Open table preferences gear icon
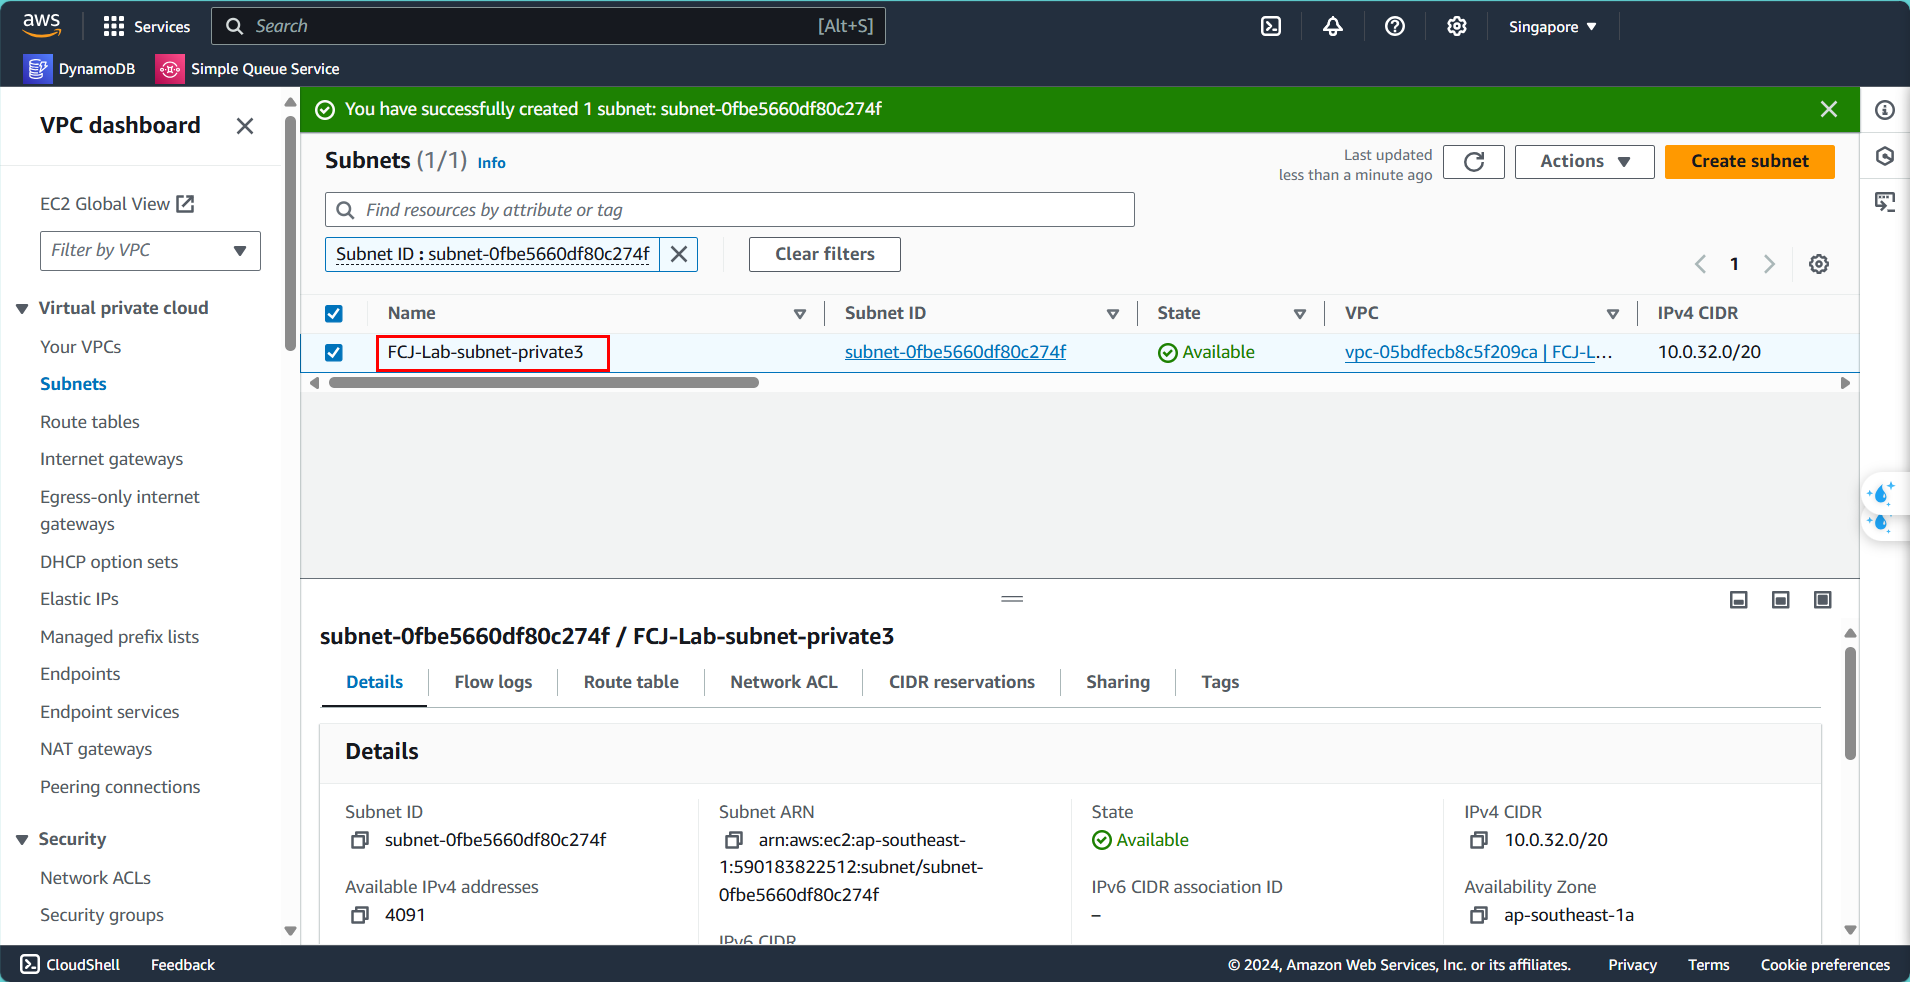1910x982 pixels. tap(1819, 264)
